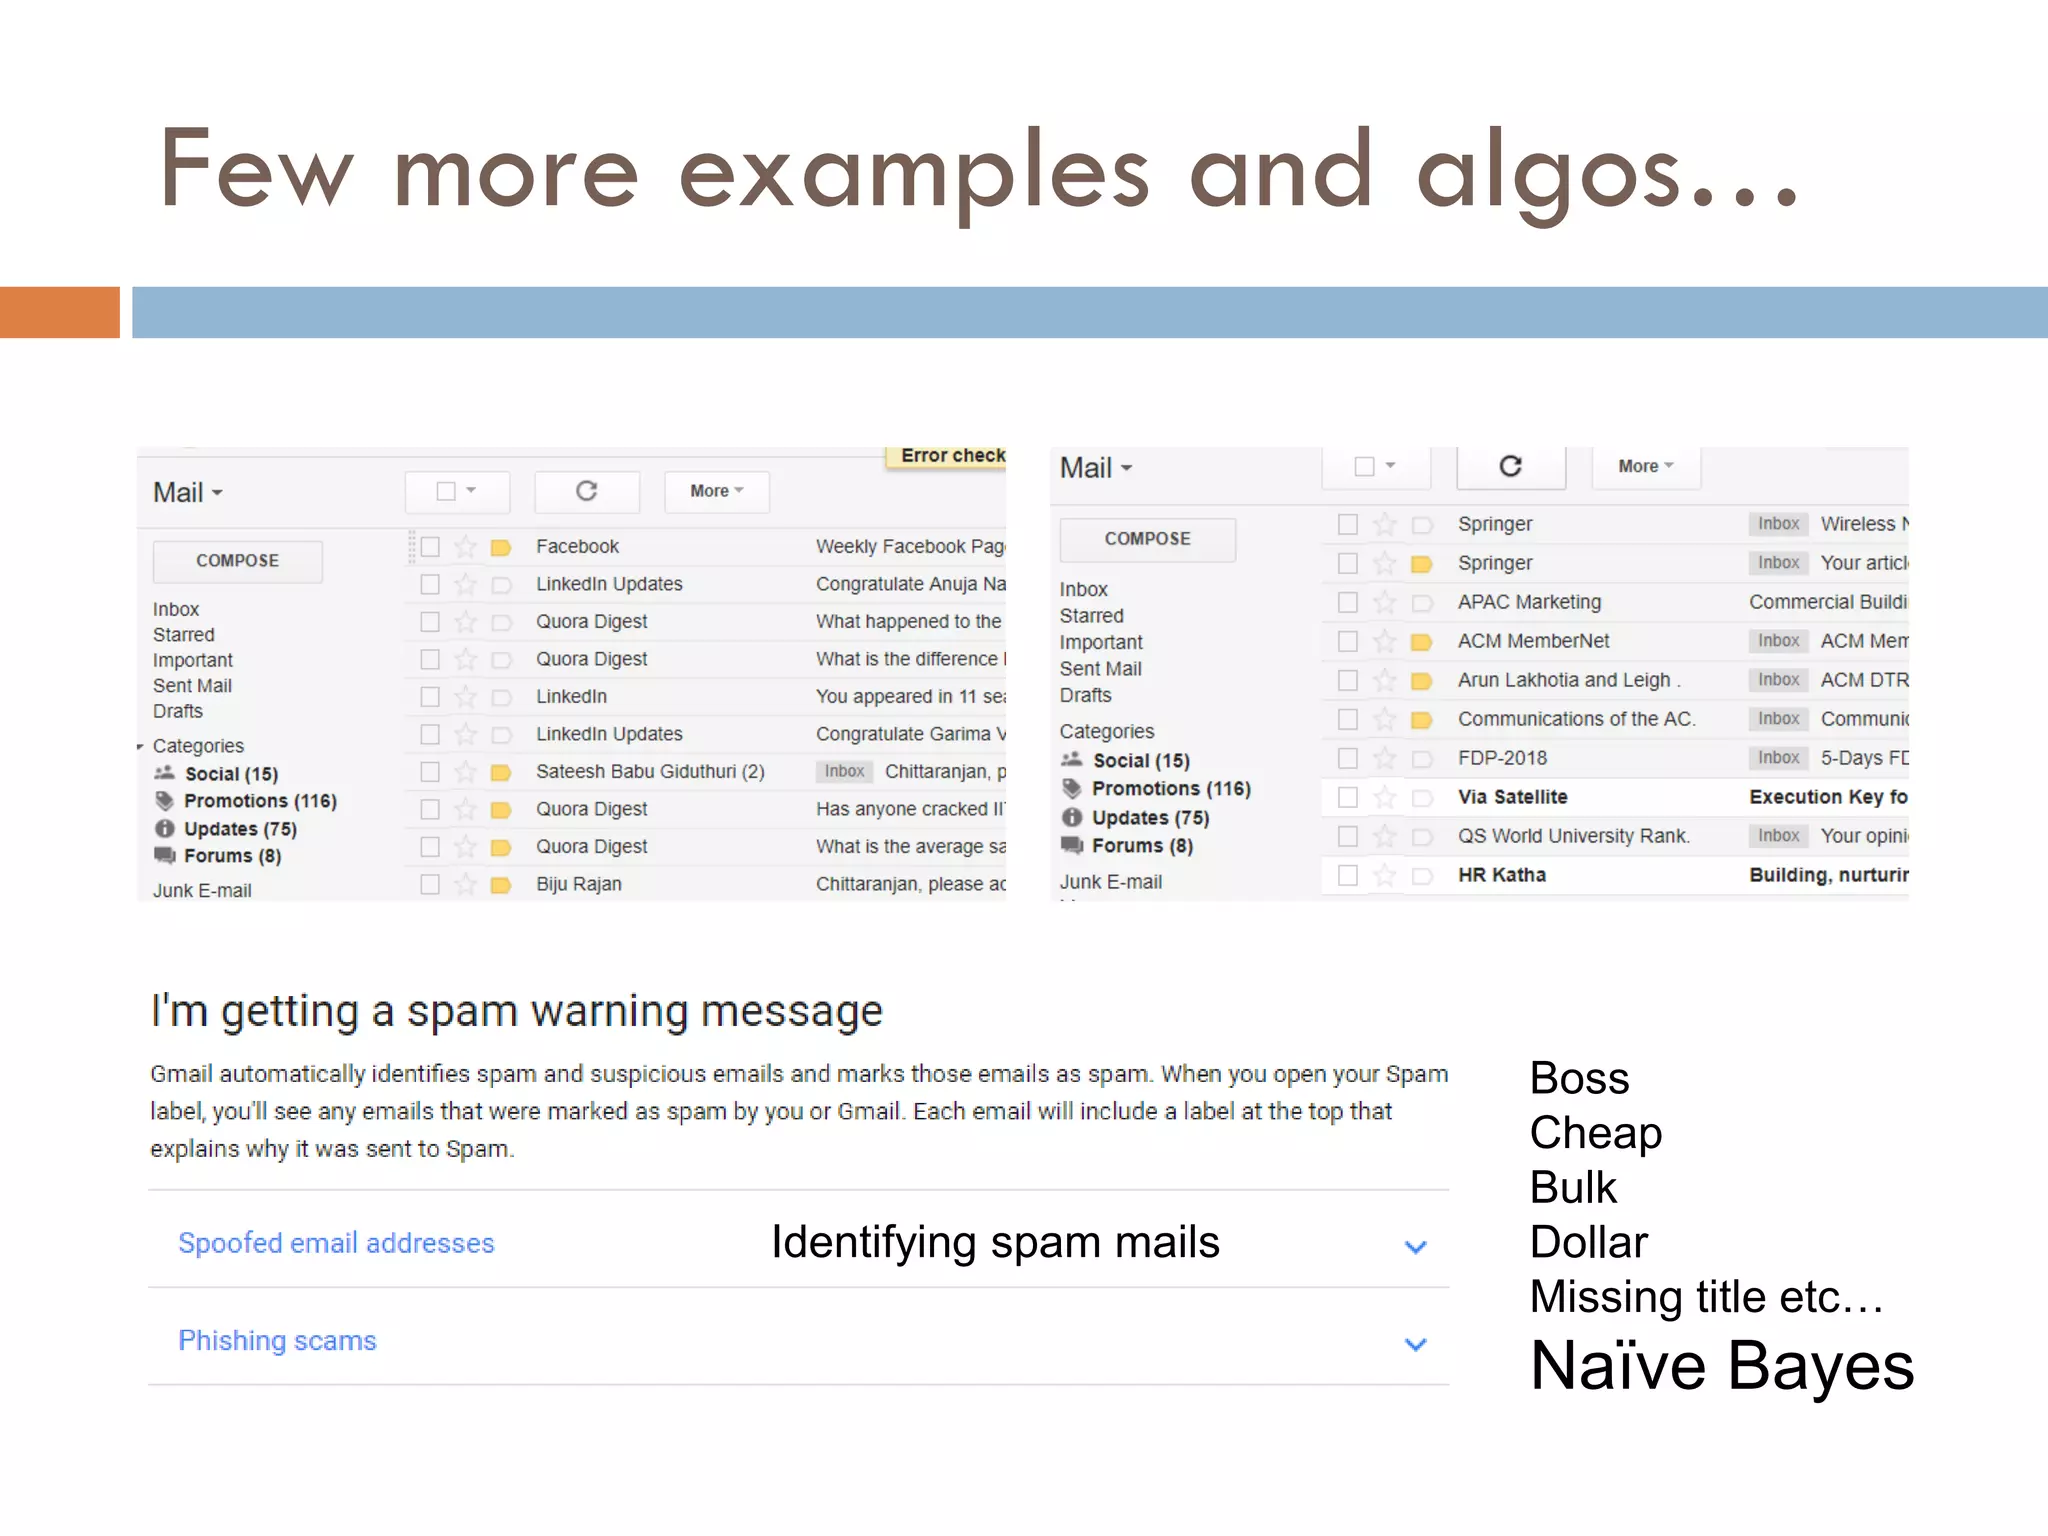Open Starred folder in left sidebar
2048x1536 pixels.
coord(183,635)
